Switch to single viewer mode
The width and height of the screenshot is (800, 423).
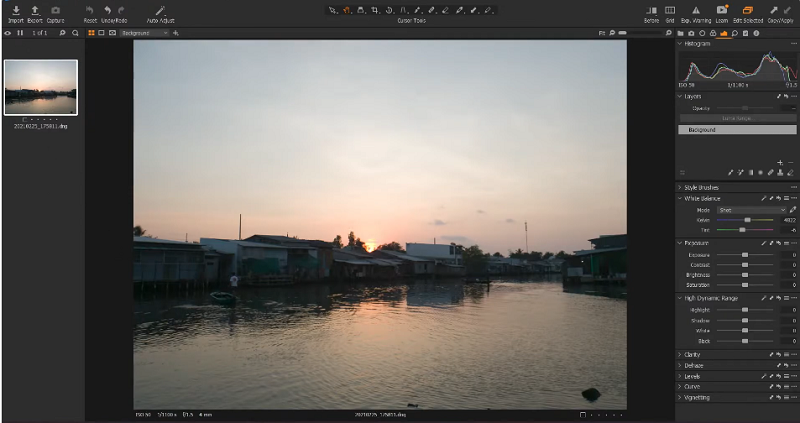pyautogui.click(x=102, y=33)
